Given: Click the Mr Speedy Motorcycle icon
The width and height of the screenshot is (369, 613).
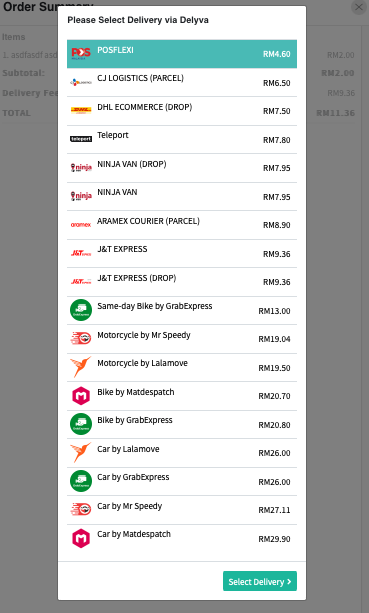Looking at the screenshot, I should tap(81, 338).
